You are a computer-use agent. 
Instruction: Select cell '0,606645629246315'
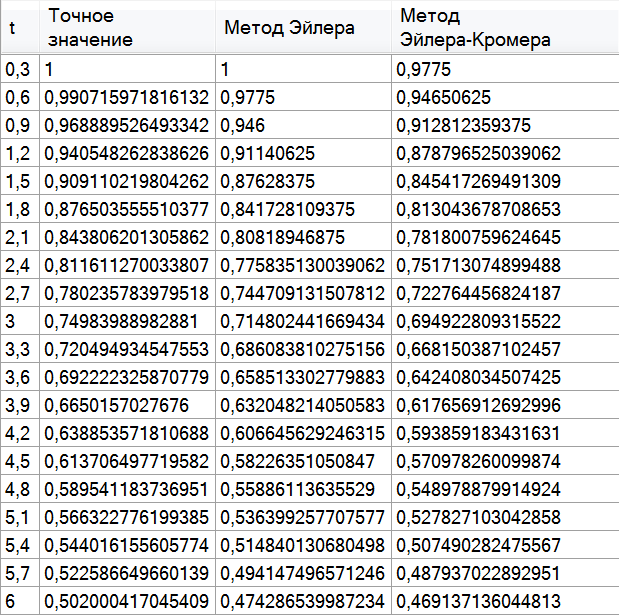tap(303, 433)
